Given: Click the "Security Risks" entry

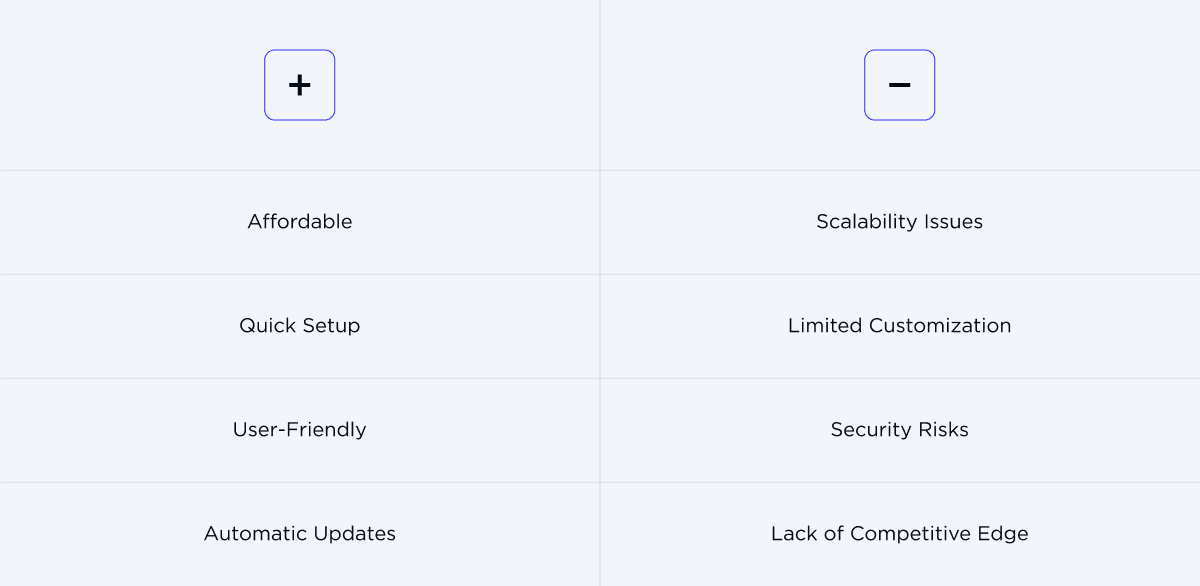Looking at the screenshot, I should click(899, 430).
